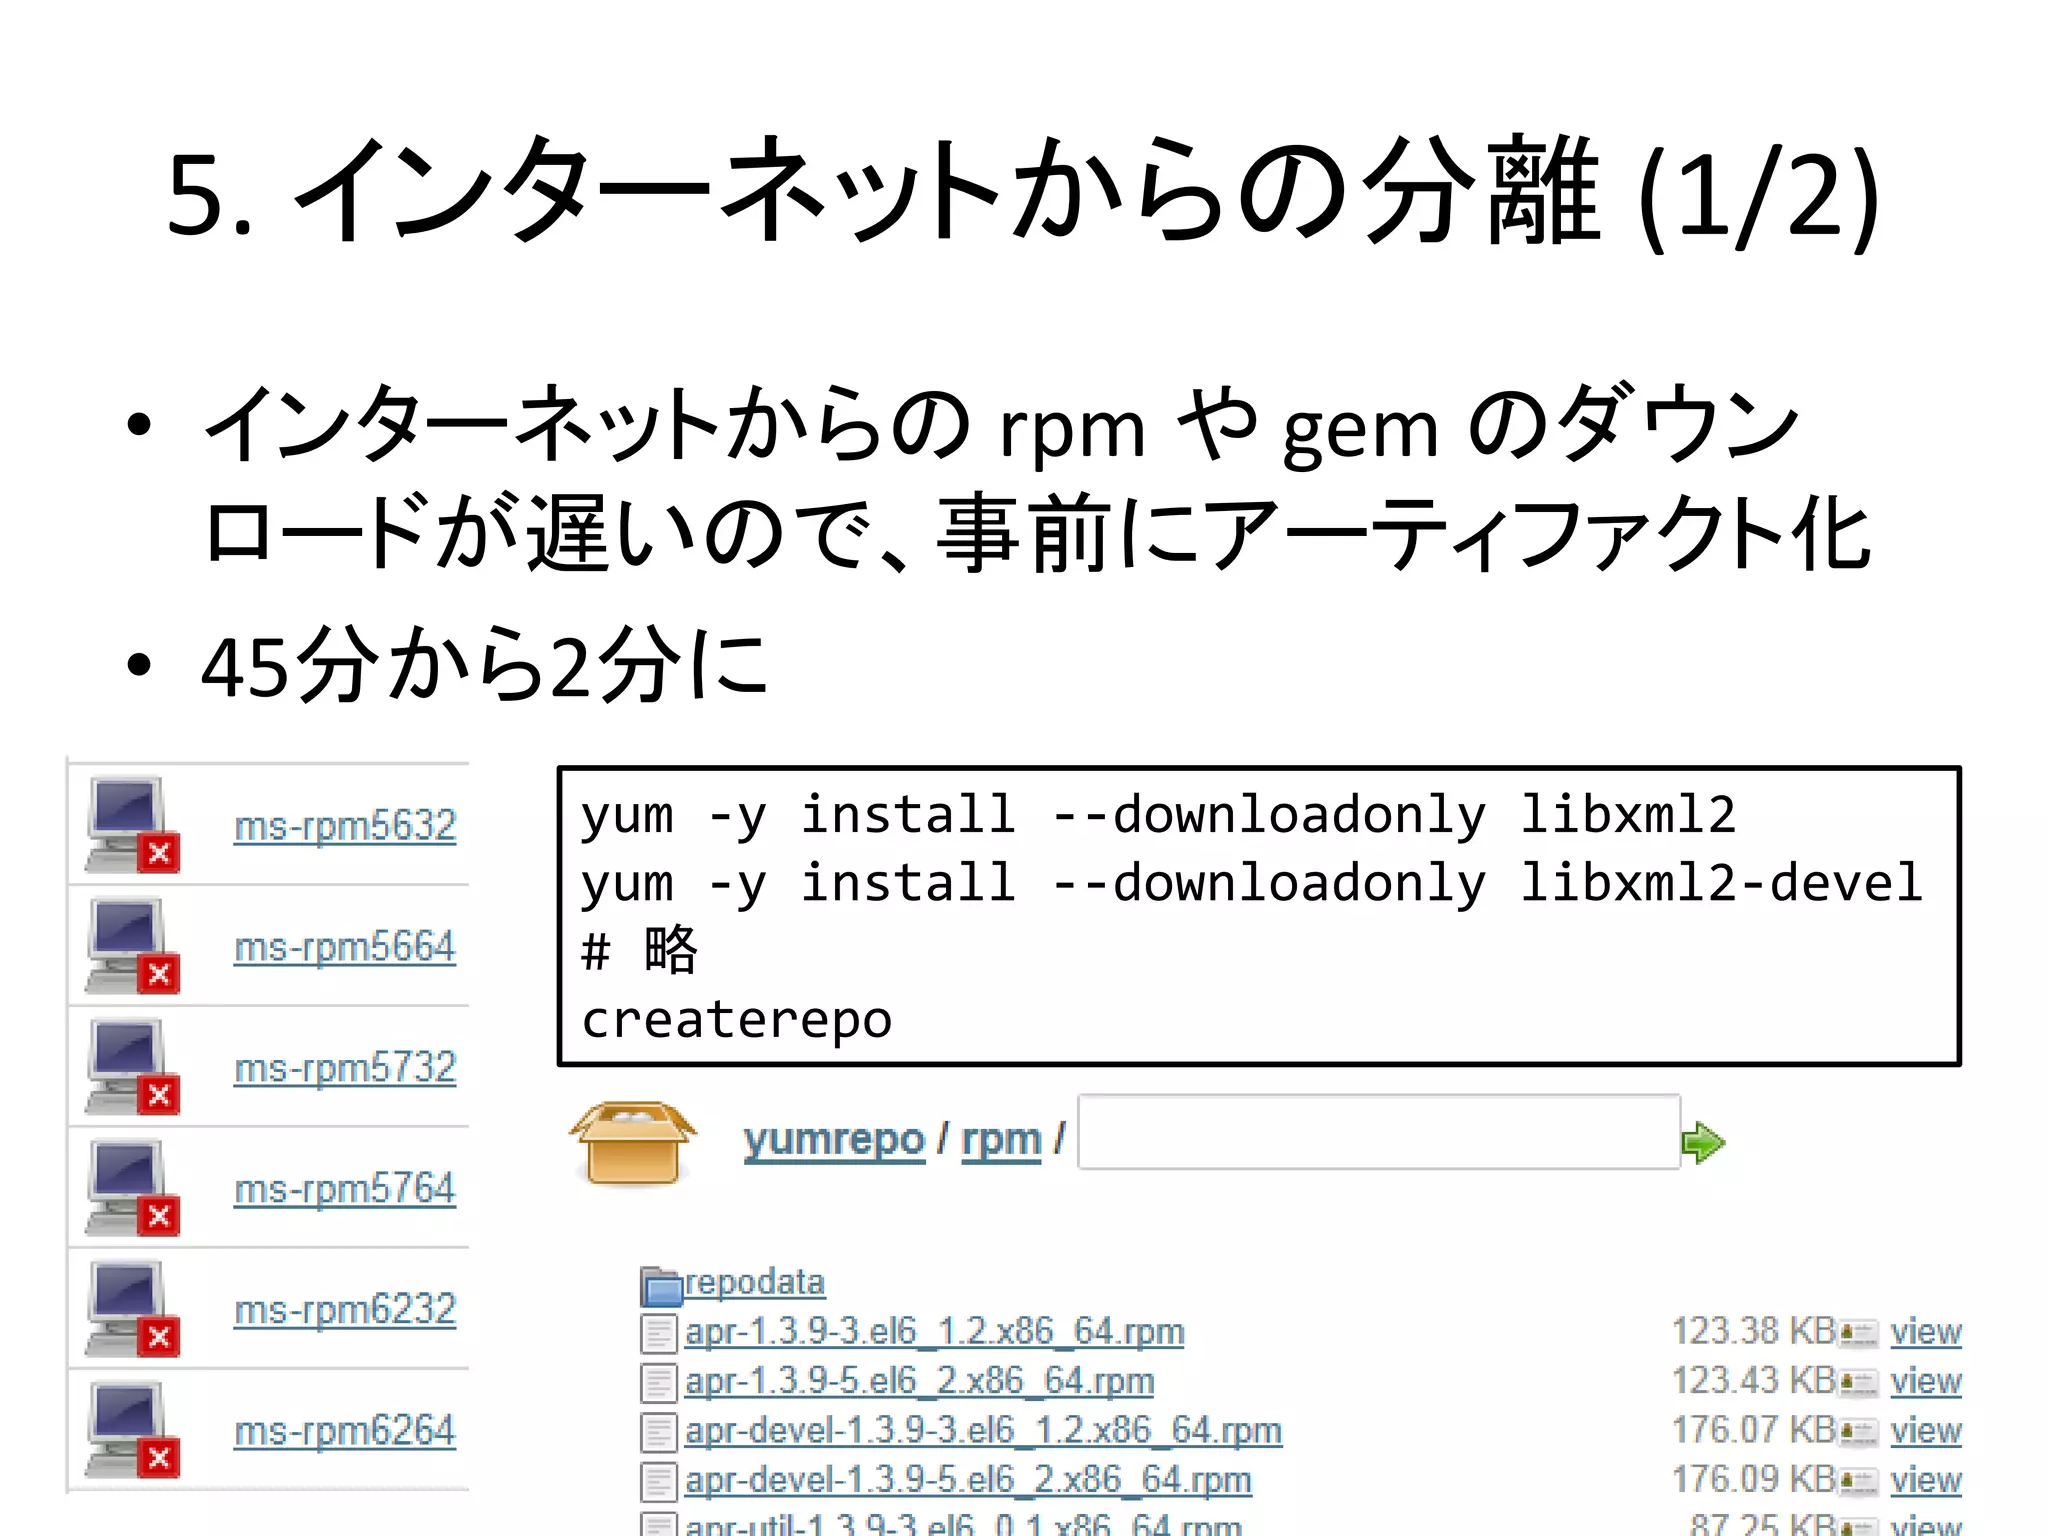Click the workspace package box icon
2048x1536 pixels.
tap(633, 1142)
